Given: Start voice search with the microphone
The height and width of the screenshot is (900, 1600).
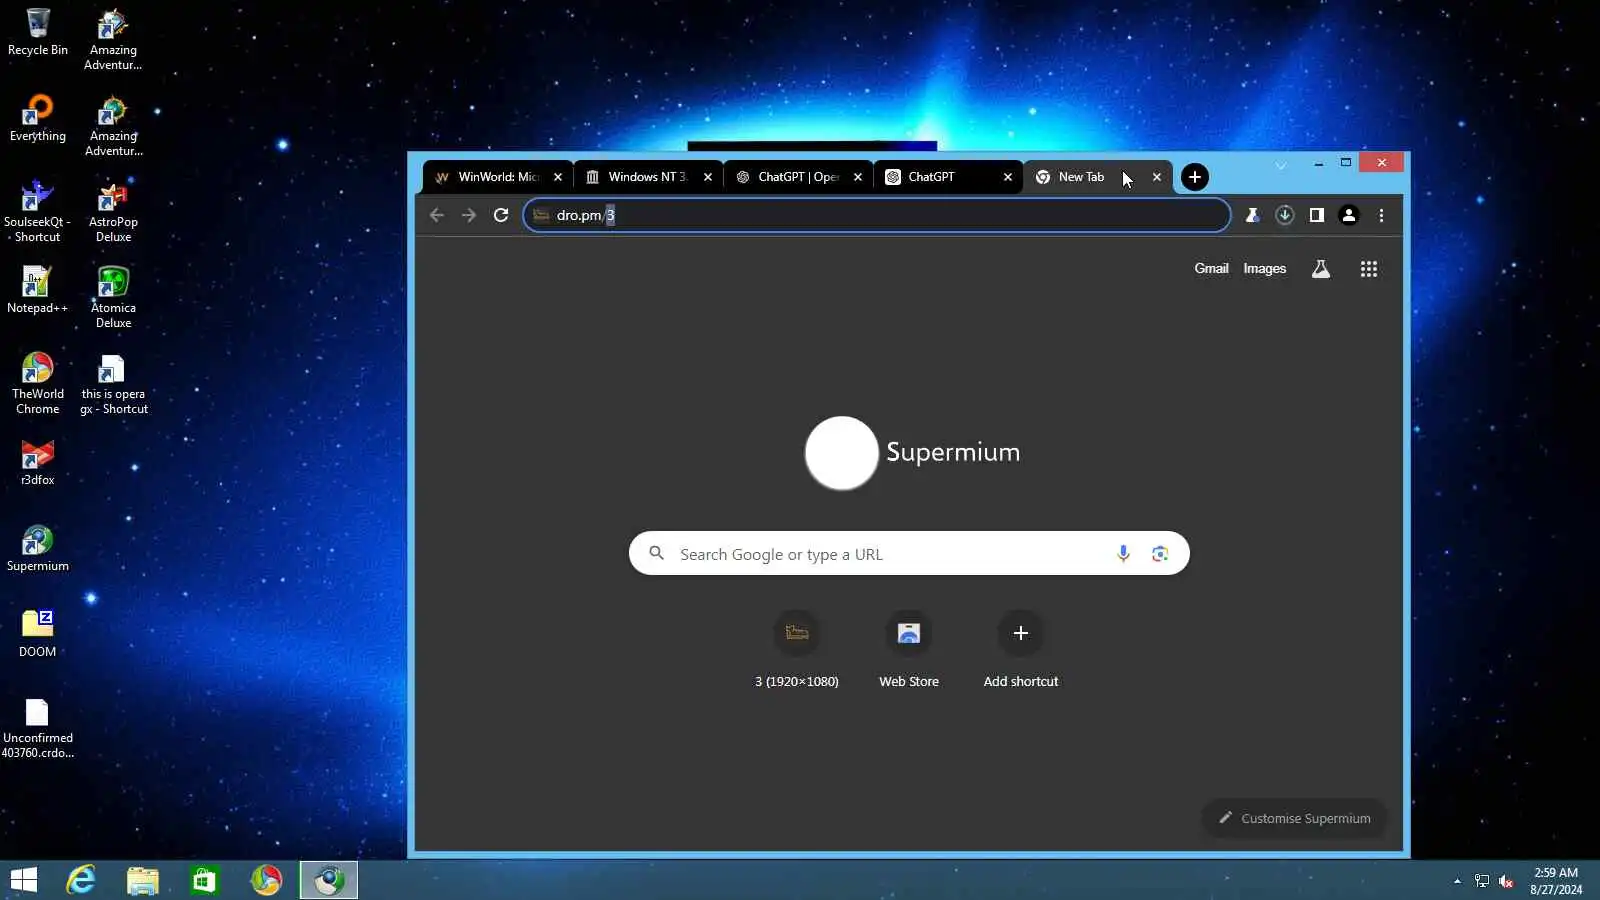Looking at the screenshot, I should pos(1124,554).
